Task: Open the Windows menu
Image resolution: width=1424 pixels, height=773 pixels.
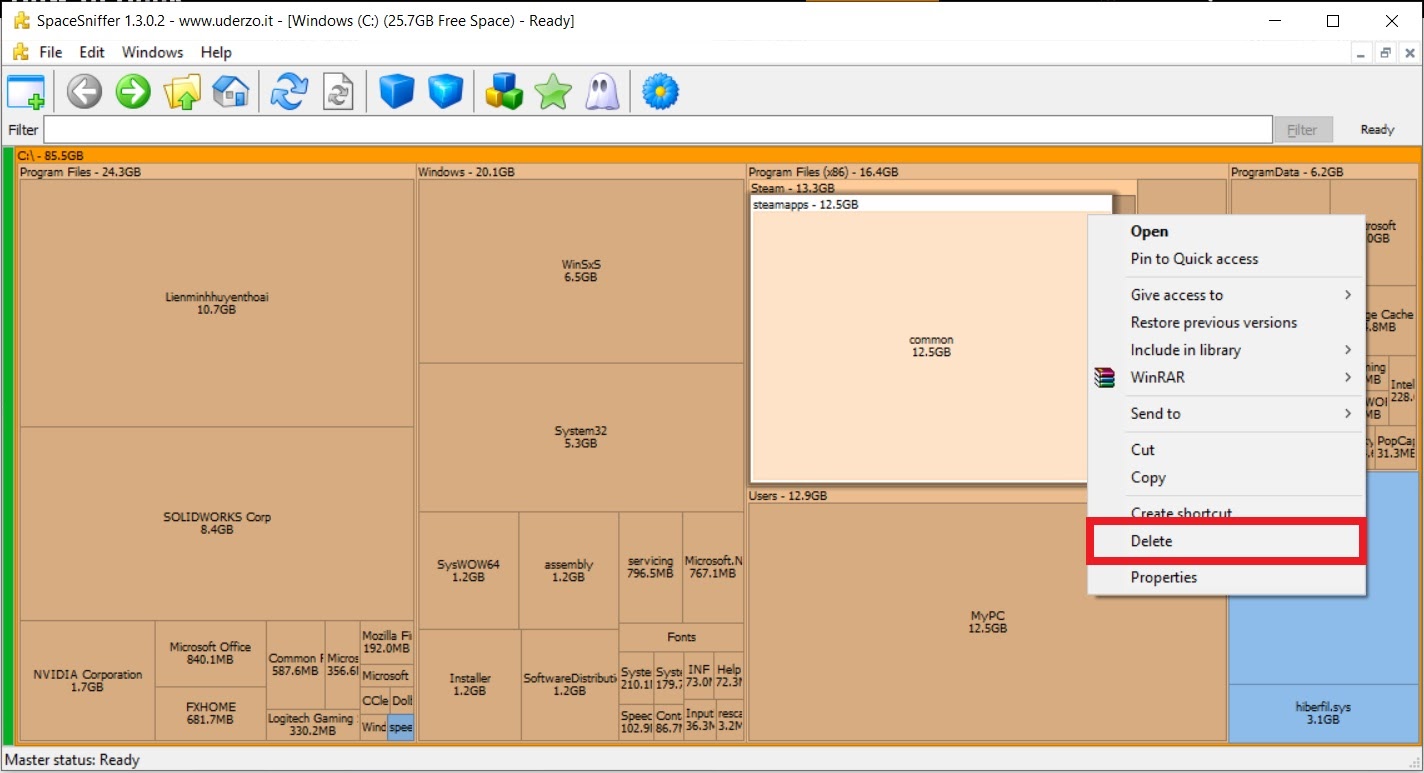Action: 153,52
